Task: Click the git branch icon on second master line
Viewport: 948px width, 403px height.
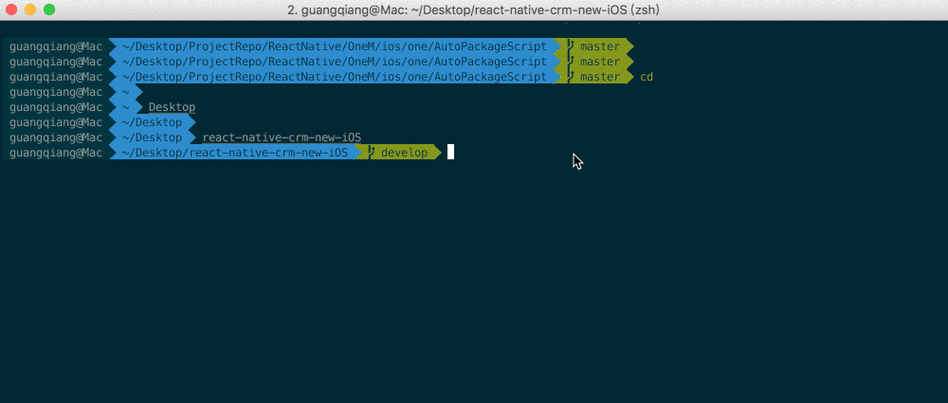Action: click(570, 62)
